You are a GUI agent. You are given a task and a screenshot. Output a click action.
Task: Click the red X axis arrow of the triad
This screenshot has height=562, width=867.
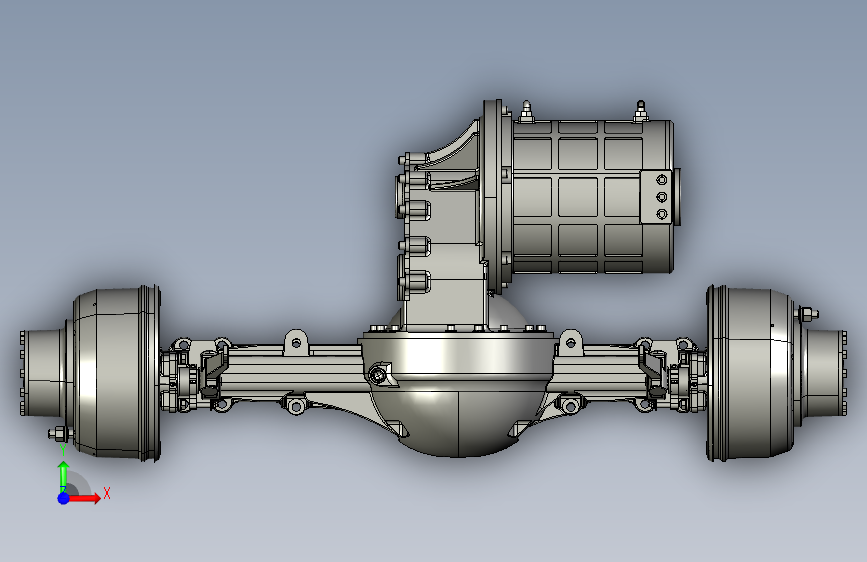pyautogui.click(x=84, y=498)
